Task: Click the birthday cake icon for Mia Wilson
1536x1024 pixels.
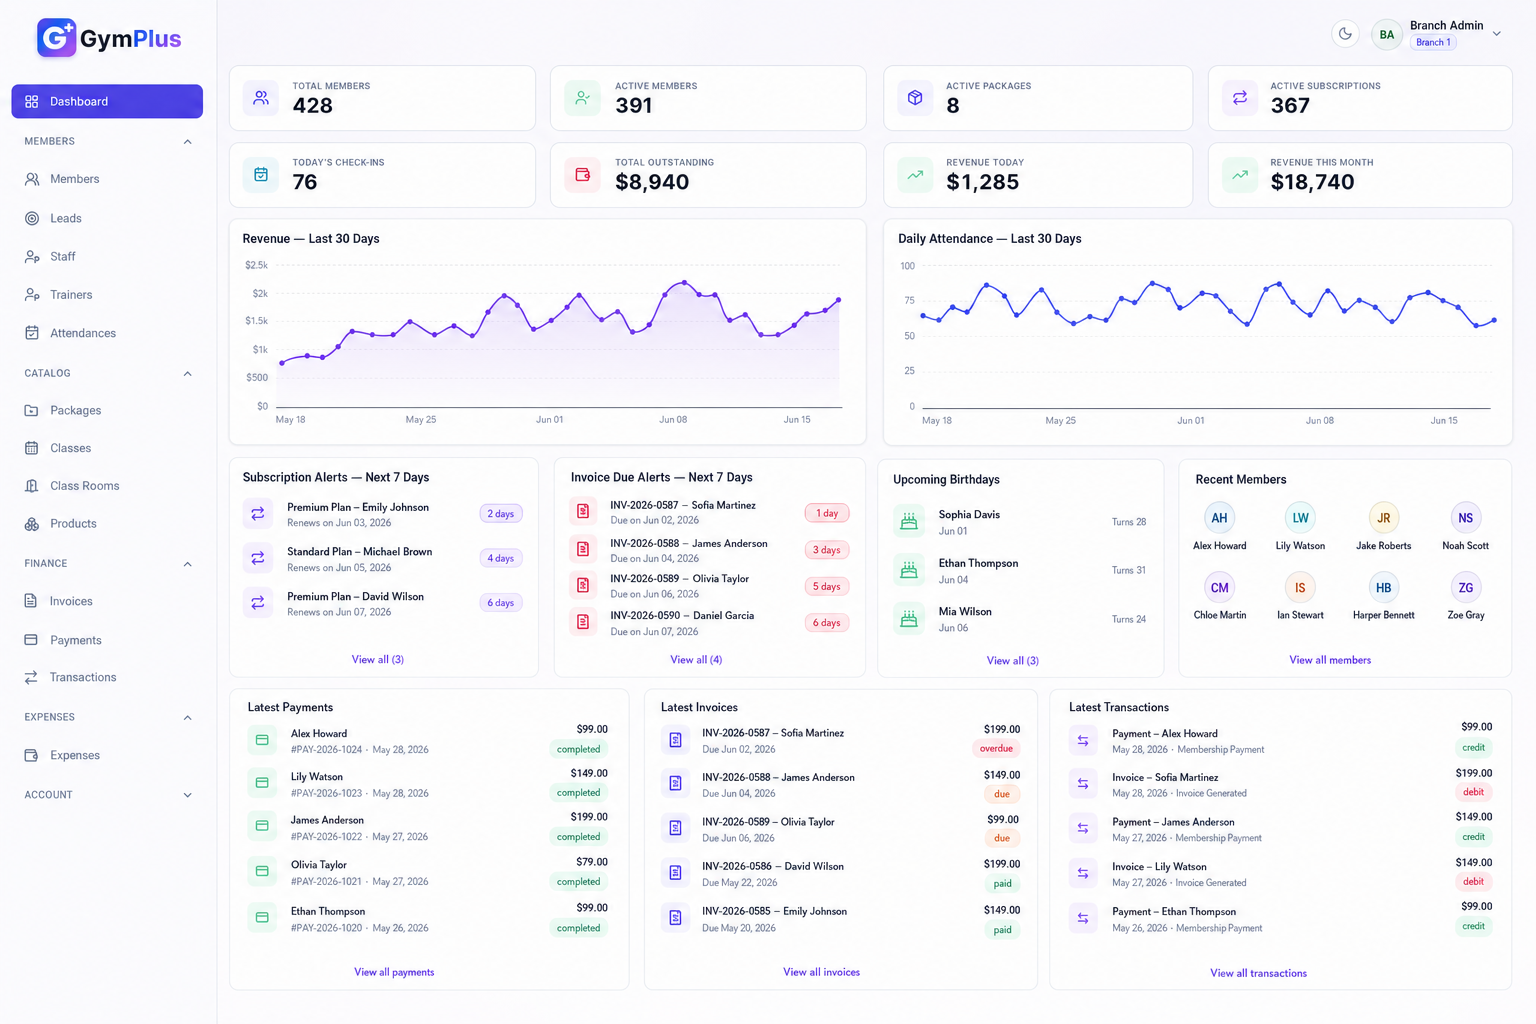Action: 909,619
